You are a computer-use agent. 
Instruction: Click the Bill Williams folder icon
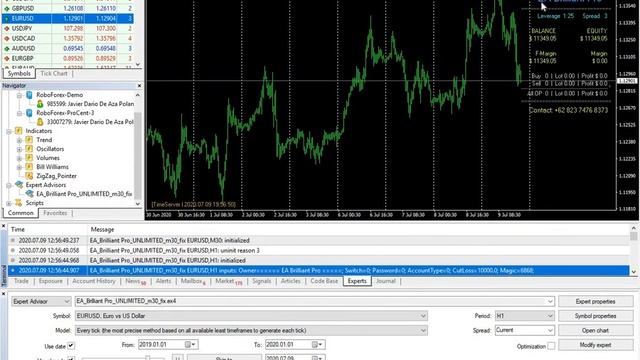coord(29,167)
